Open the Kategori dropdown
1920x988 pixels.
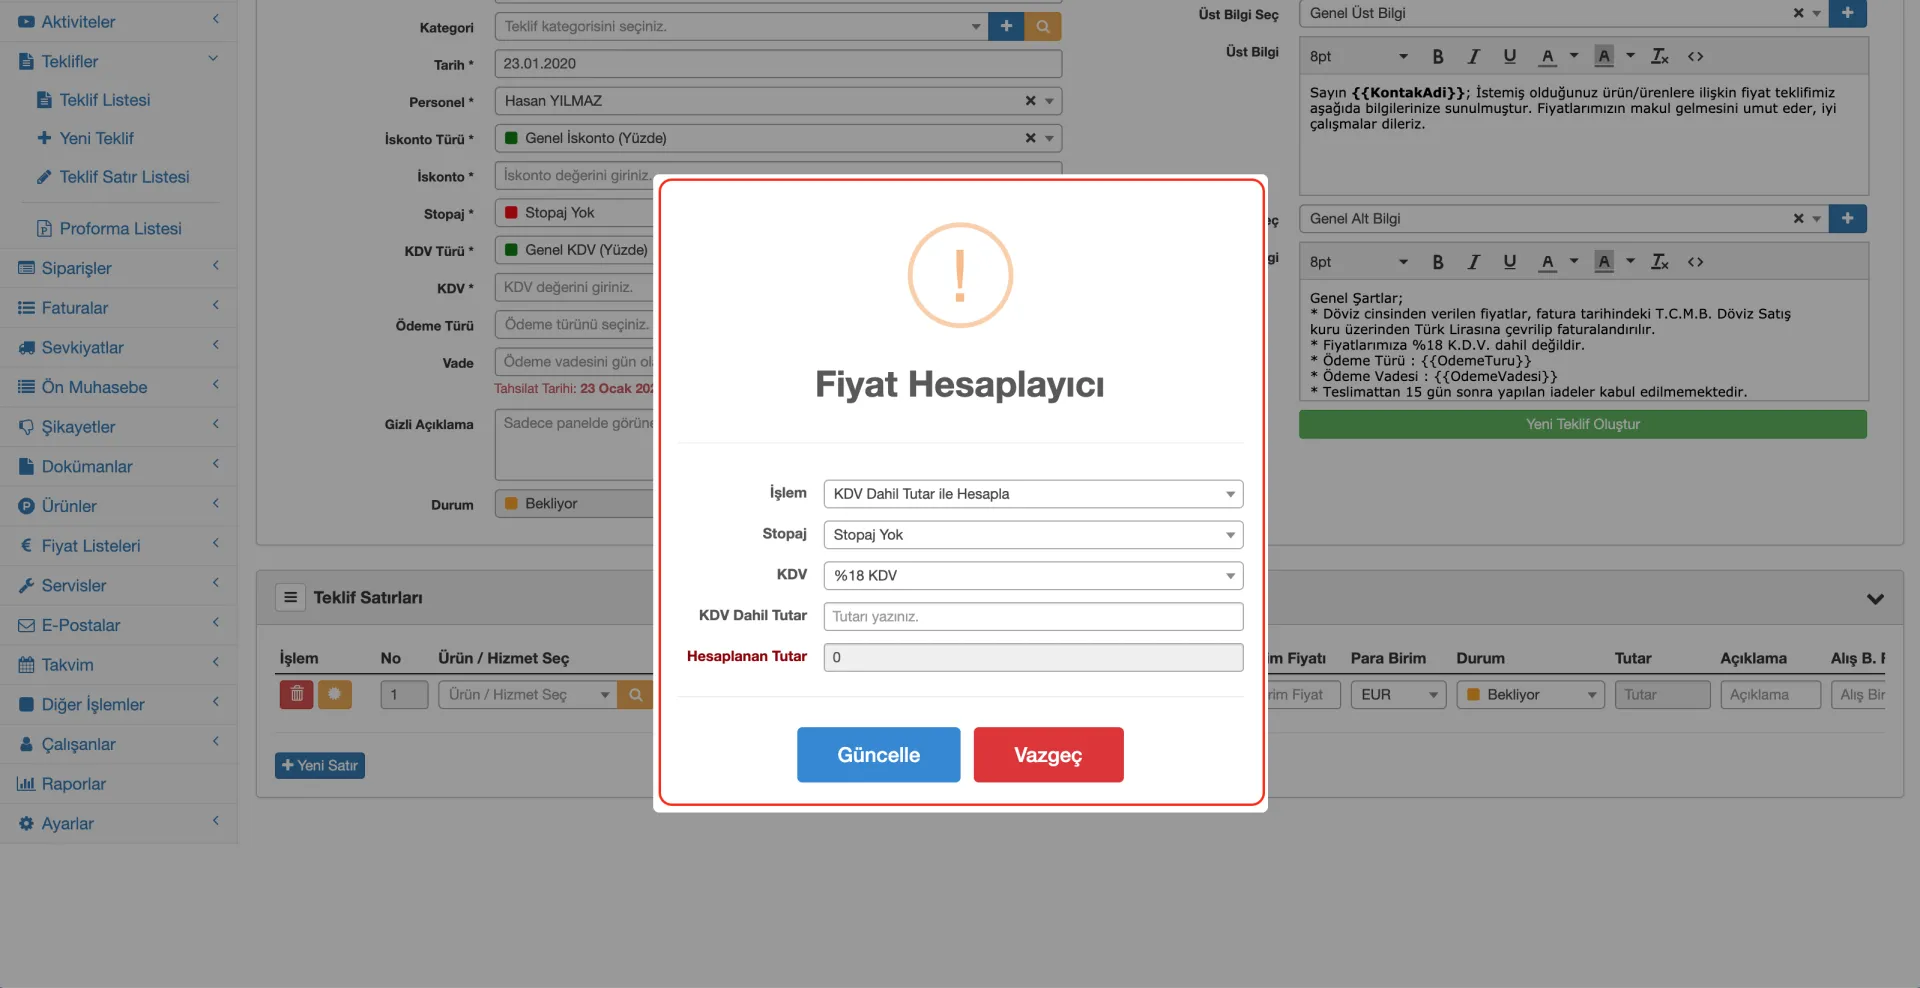[x=741, y=26]
